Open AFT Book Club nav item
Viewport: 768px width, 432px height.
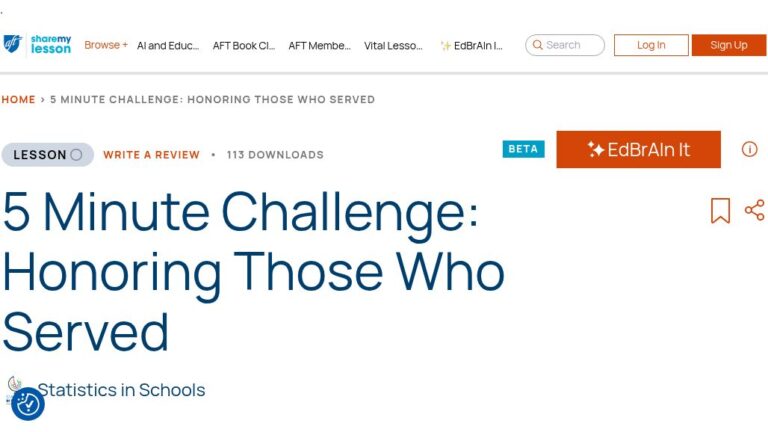(243, 45)
